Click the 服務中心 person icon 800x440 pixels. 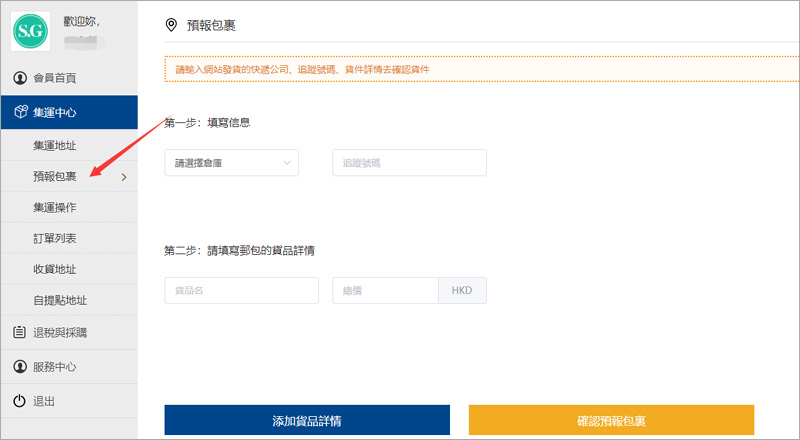(19, 367)
